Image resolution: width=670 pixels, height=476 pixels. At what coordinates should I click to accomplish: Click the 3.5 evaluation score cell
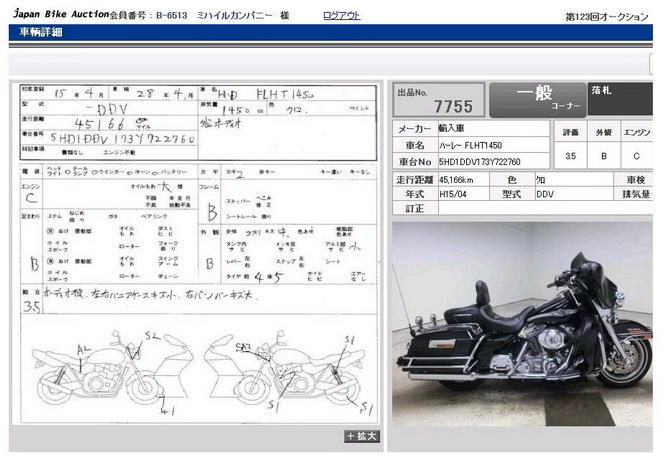click(570, 156)
